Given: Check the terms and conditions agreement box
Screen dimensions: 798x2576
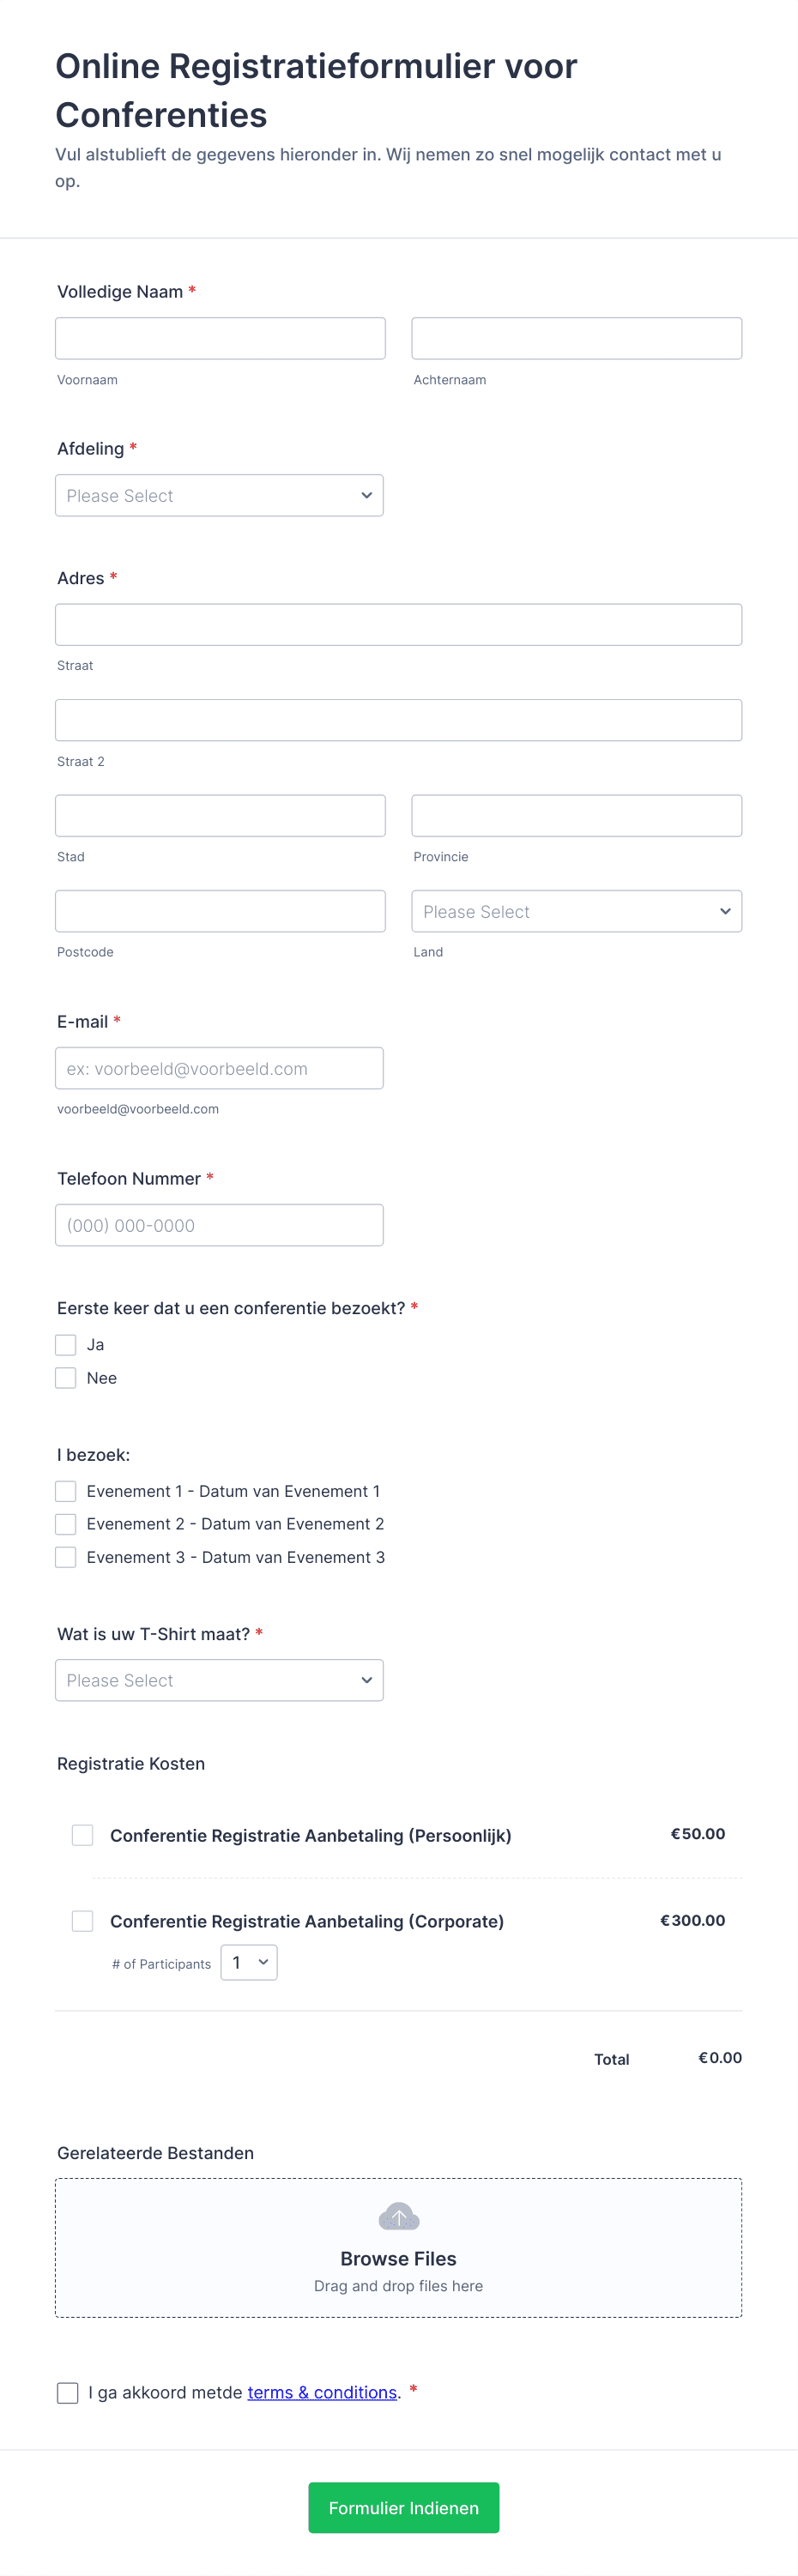Looking at the screenshot, I should [x=67, y=2392].
